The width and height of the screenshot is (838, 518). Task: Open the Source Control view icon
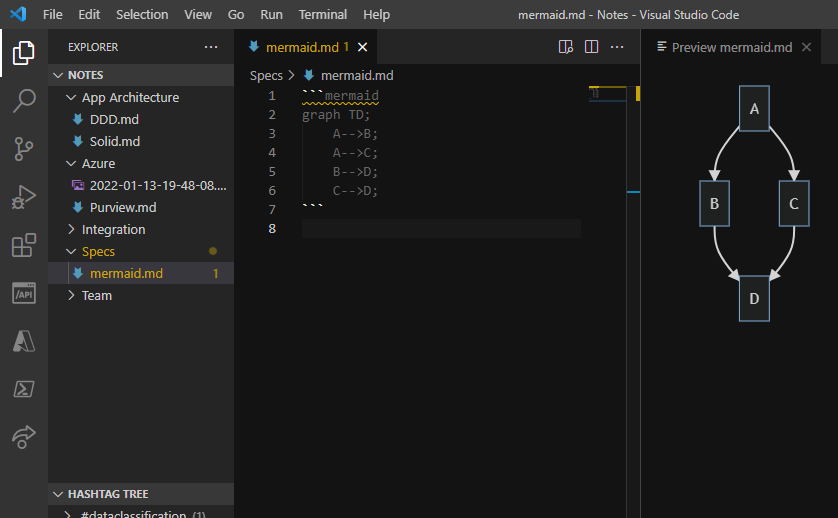click(x=24, y=149)
